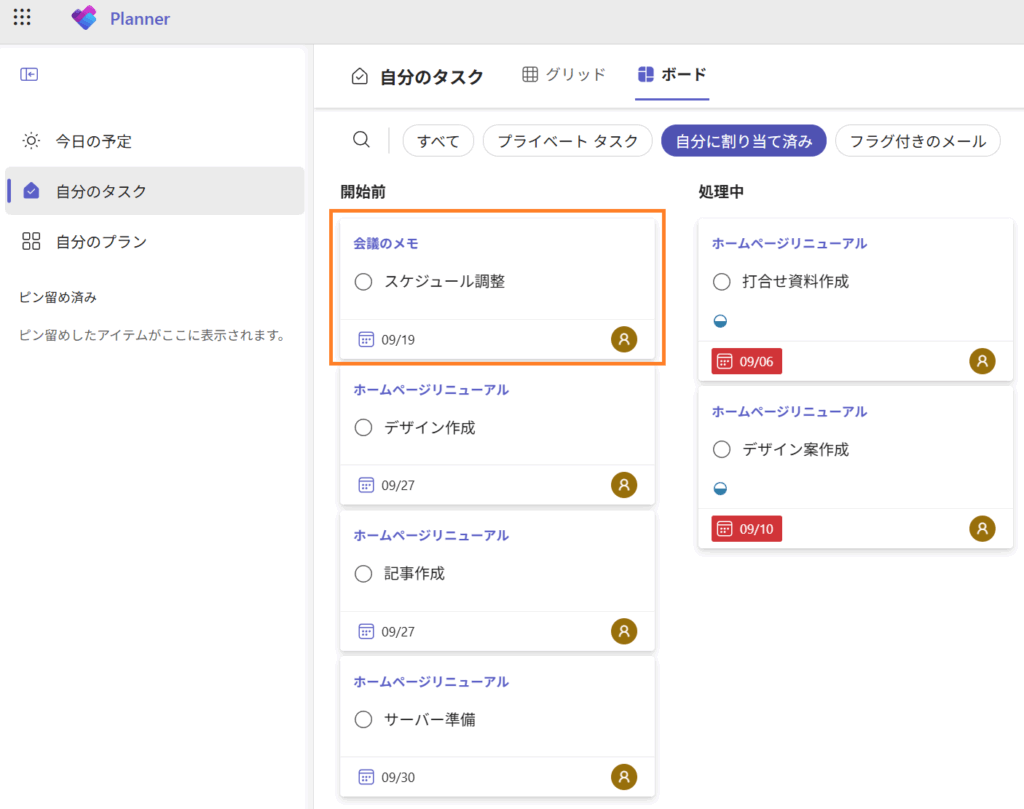Filter by すべて
Viewport: 1024px width, 809px height.
[438, 141]
